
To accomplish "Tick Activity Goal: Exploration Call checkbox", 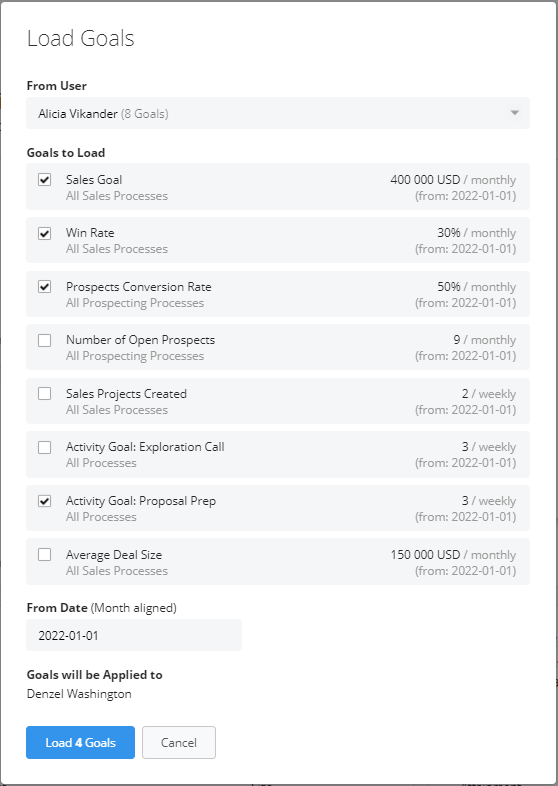I will 45,447.
